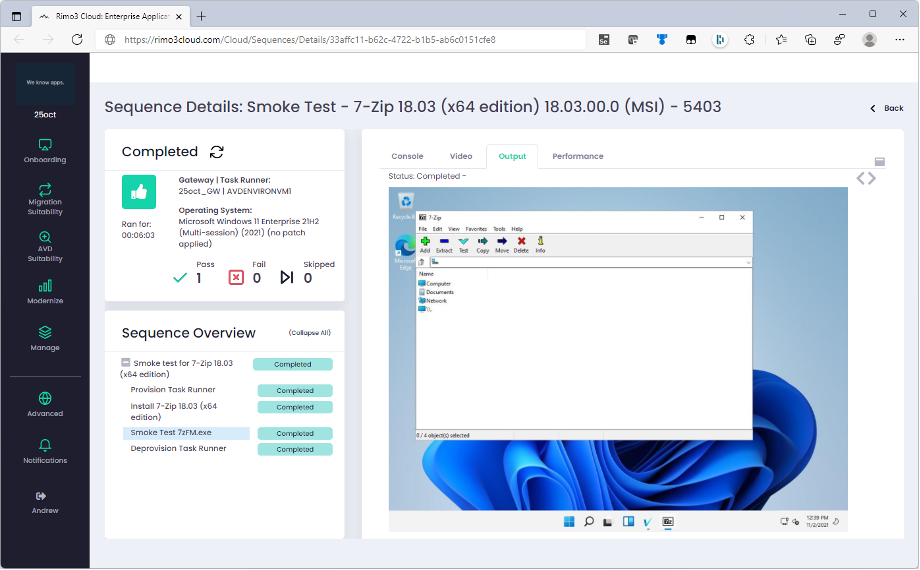Open the Manage layers icon
The height and width of the screenshot is (570, 920).
[45, 332]
